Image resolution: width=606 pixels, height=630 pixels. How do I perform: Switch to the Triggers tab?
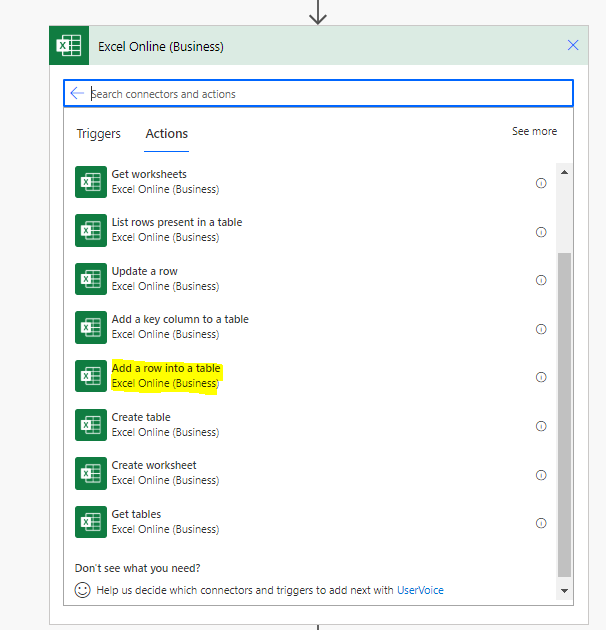pos(98,134)
